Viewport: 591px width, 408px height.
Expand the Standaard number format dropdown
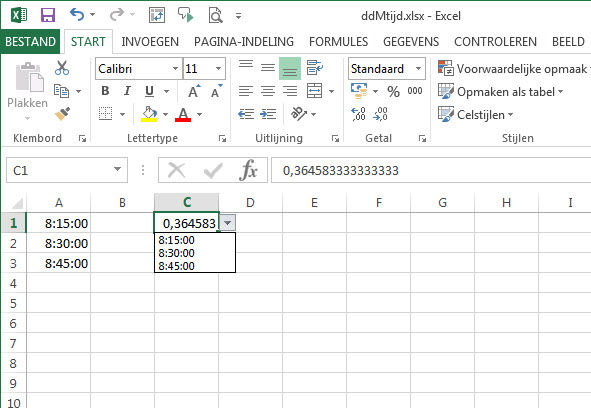[418, 69]
